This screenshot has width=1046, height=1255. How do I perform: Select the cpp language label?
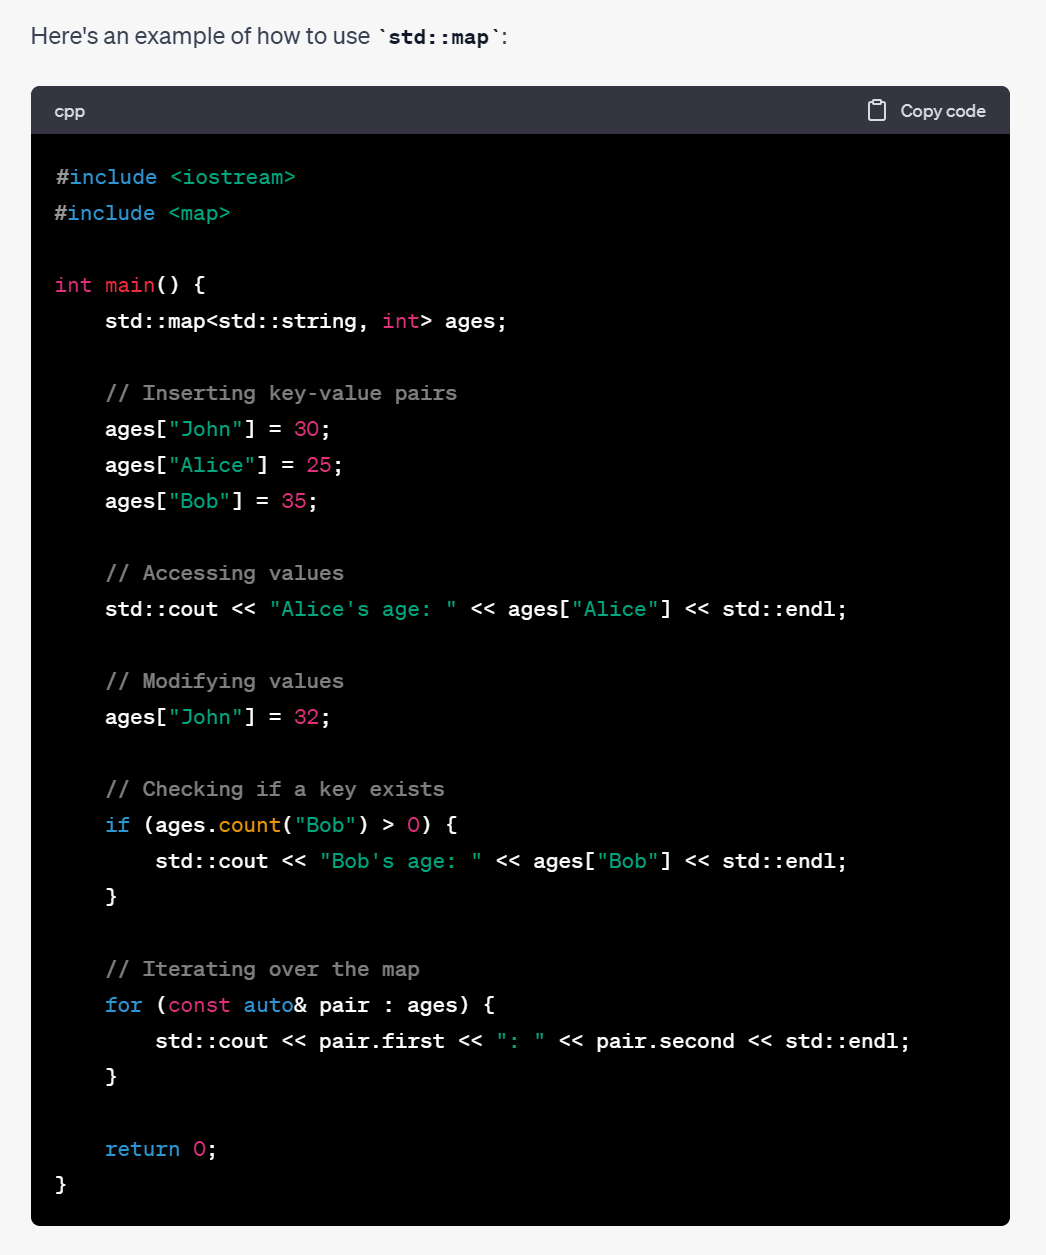click(x=69, y=111)
